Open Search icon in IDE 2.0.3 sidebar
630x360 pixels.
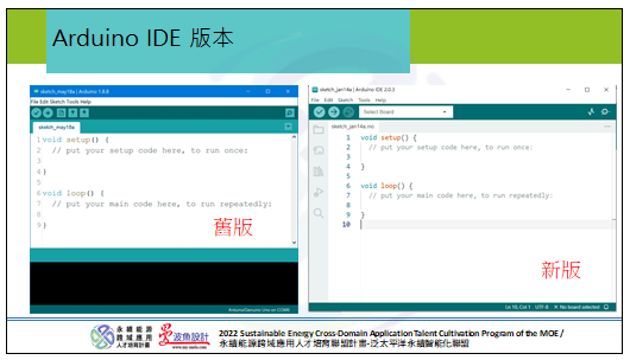click(319, 213)
